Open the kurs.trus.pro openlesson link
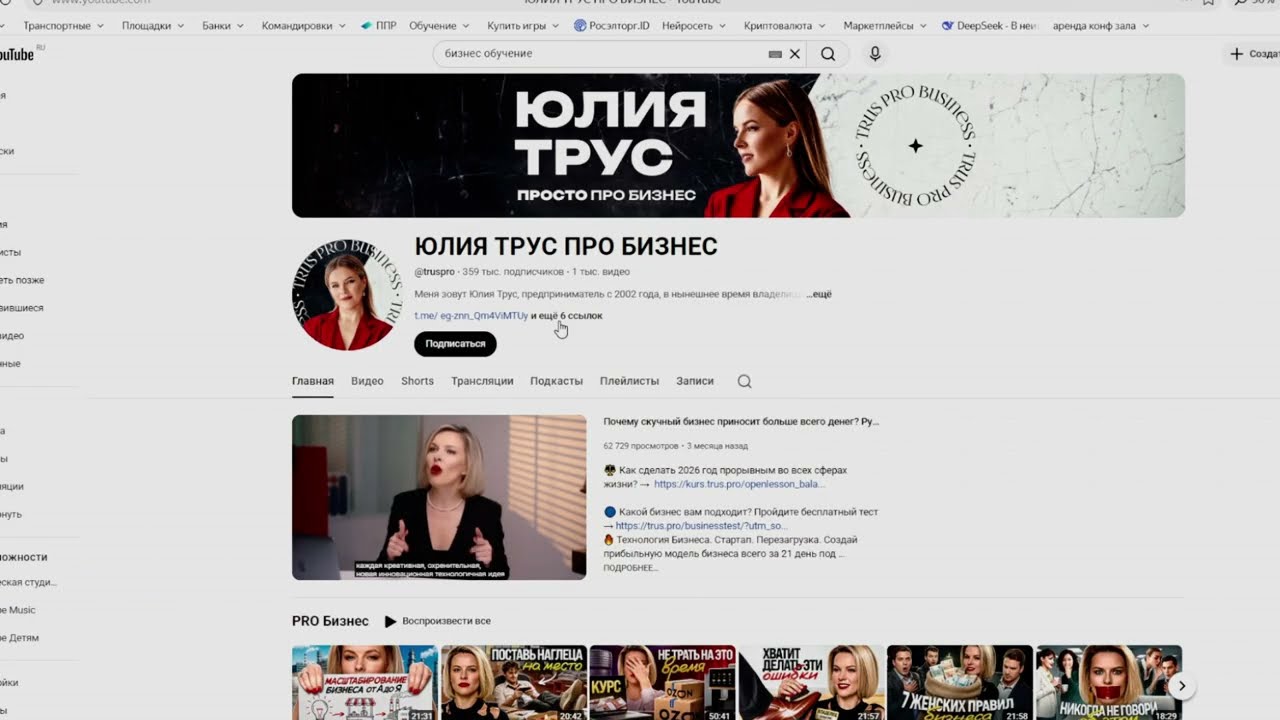The width and height of the screenshot is (1280, 720). point(739,484)
